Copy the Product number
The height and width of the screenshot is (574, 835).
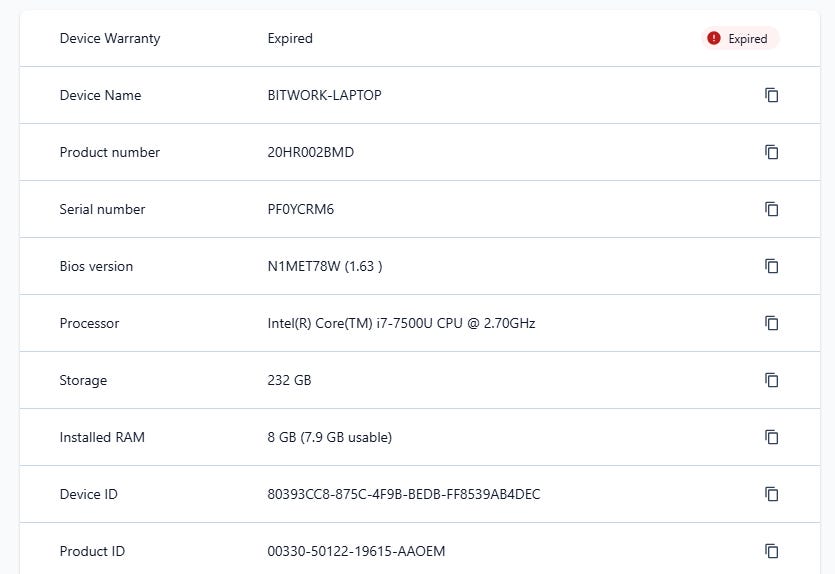[771, 152]
